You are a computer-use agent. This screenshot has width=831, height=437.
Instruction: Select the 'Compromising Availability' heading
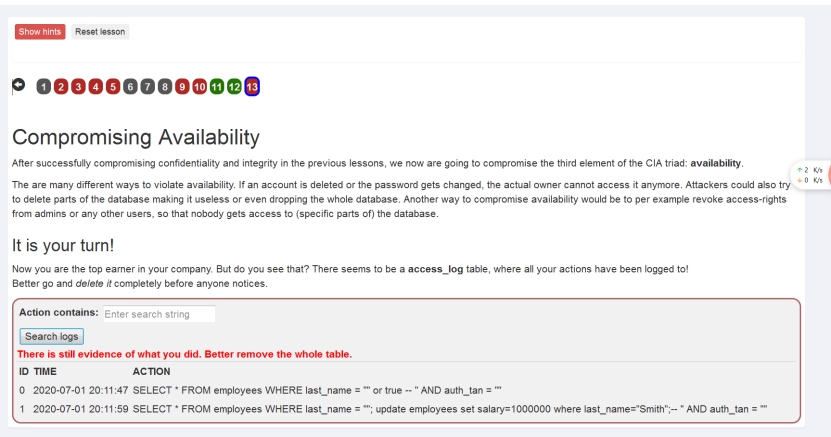[136, 137]
